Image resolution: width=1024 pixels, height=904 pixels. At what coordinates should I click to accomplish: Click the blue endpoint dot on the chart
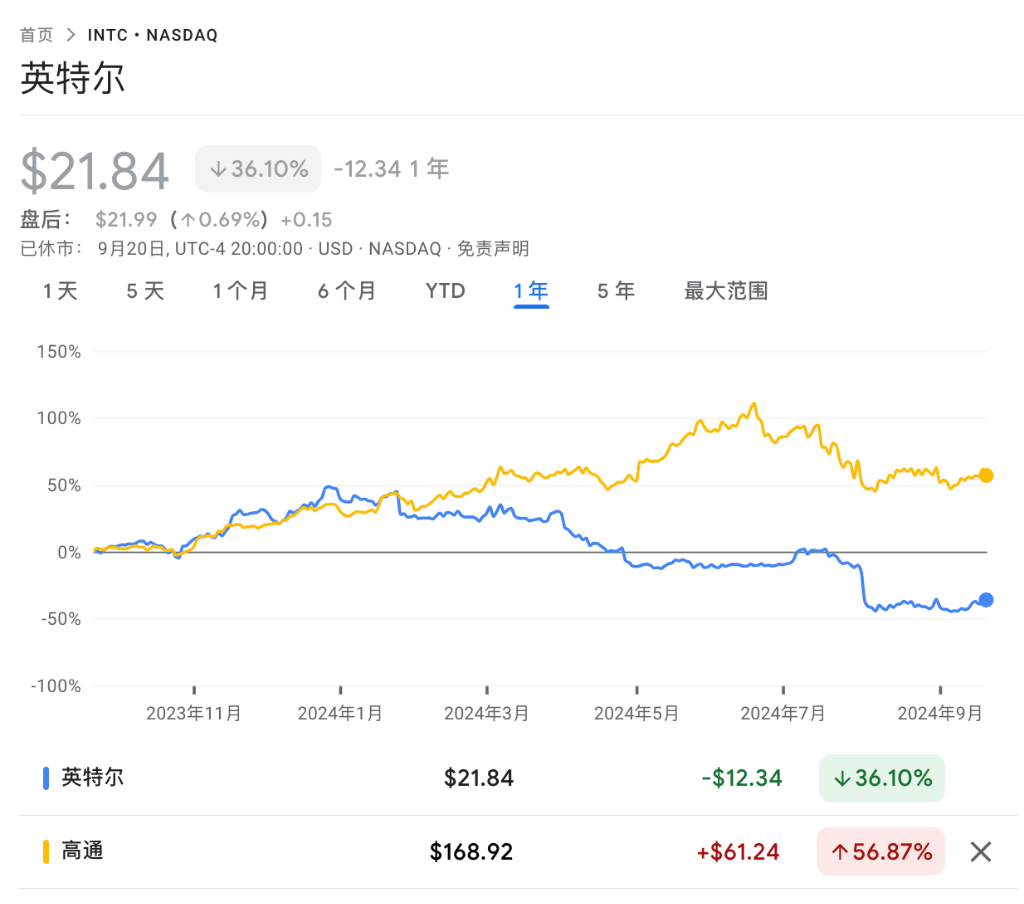pos(986,600)
